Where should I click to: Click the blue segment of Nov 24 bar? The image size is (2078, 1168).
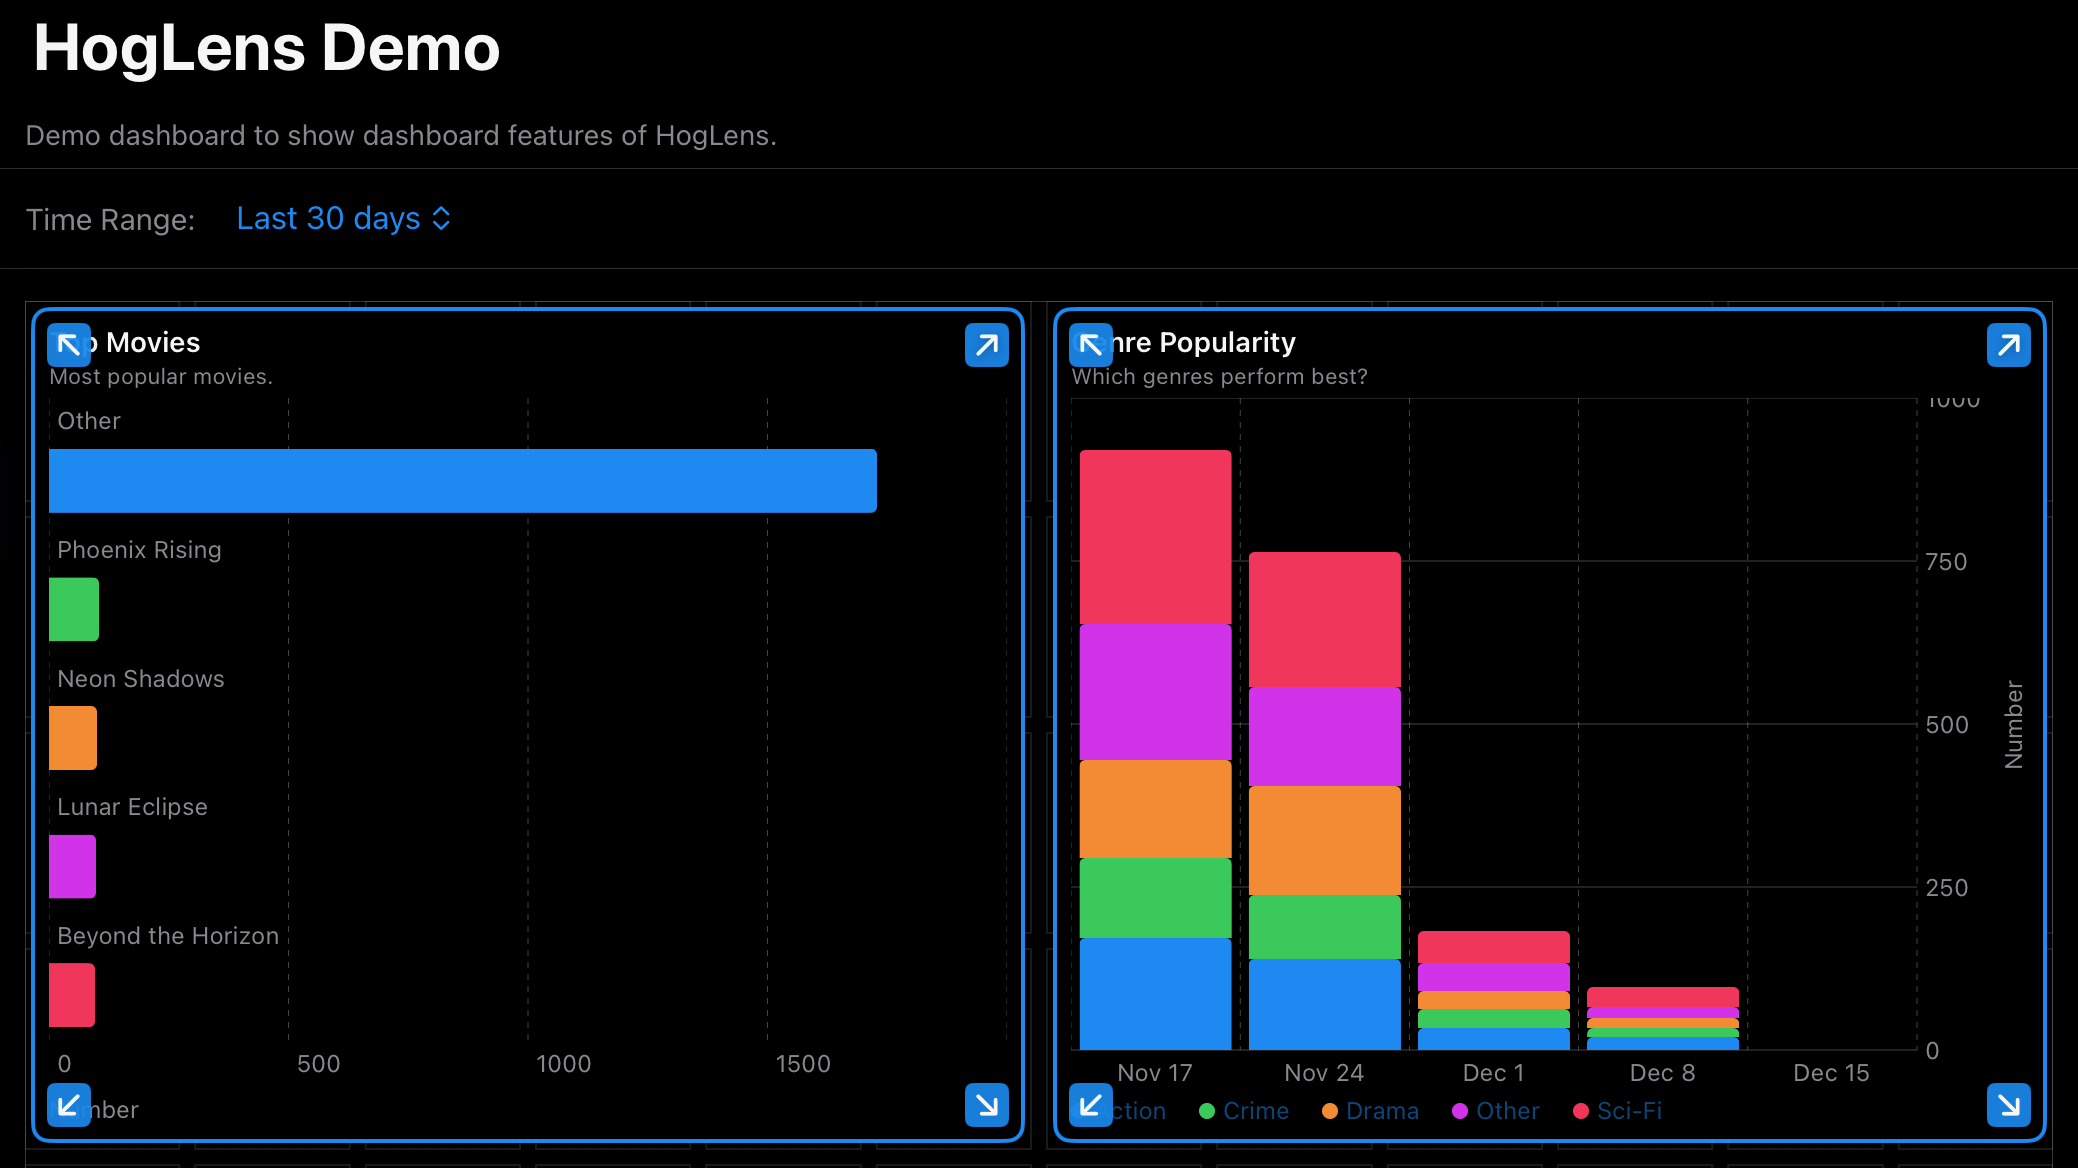pos(1324,1005)
